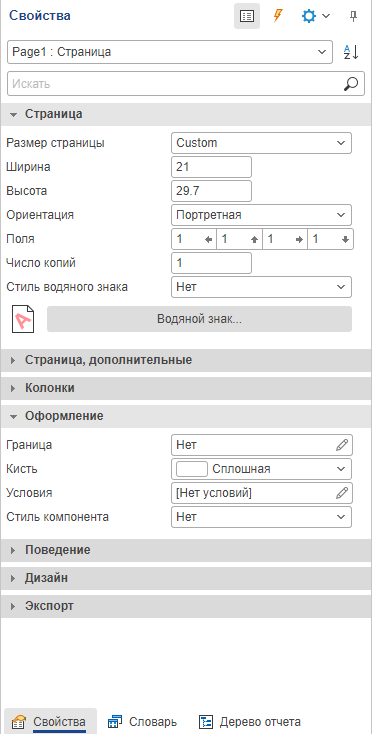
Task: Pin the Свойства panel
Action: coord(353,16)
